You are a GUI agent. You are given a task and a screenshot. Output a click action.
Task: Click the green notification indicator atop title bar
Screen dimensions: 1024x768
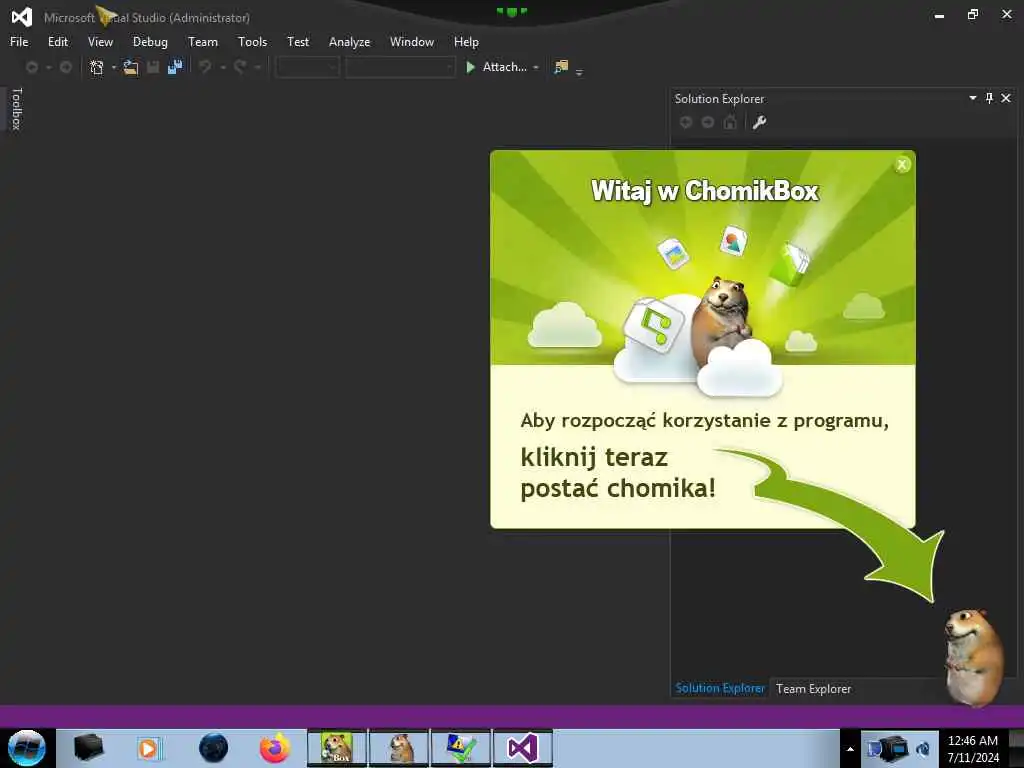pos(511,11)
